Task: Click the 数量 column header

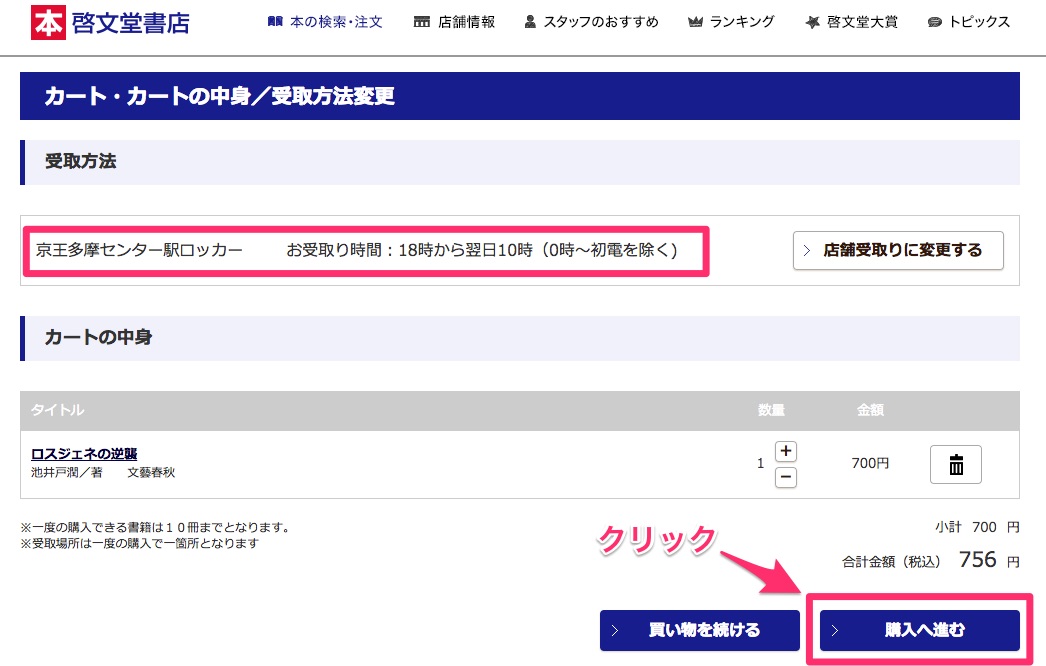Action: point(771,410)
